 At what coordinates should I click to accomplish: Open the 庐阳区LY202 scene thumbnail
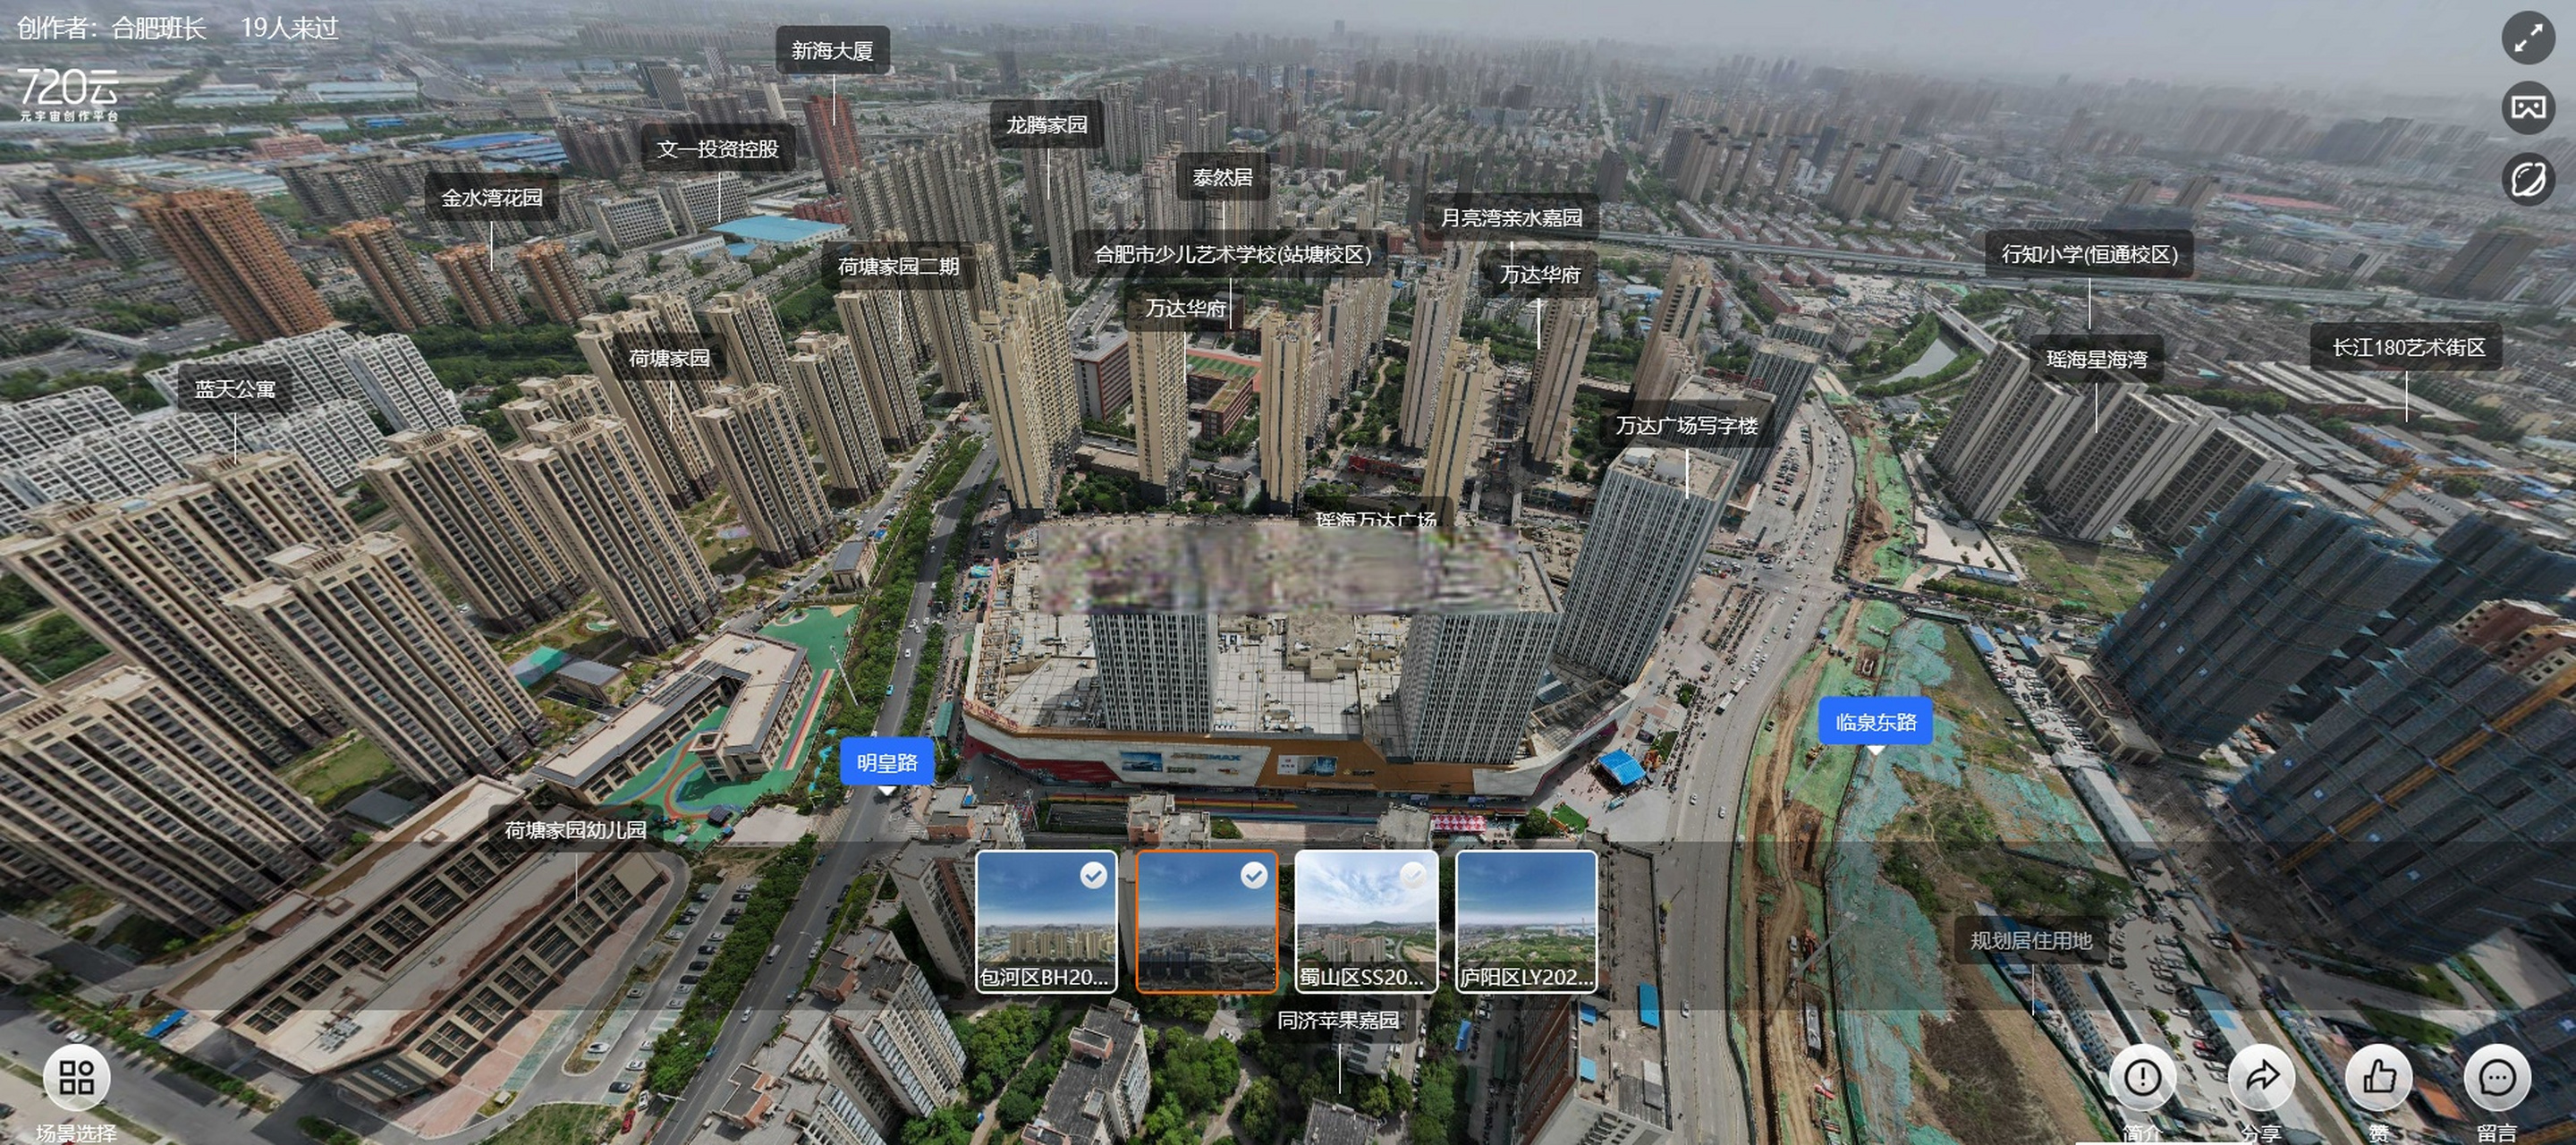click(x=1526, y=921)
